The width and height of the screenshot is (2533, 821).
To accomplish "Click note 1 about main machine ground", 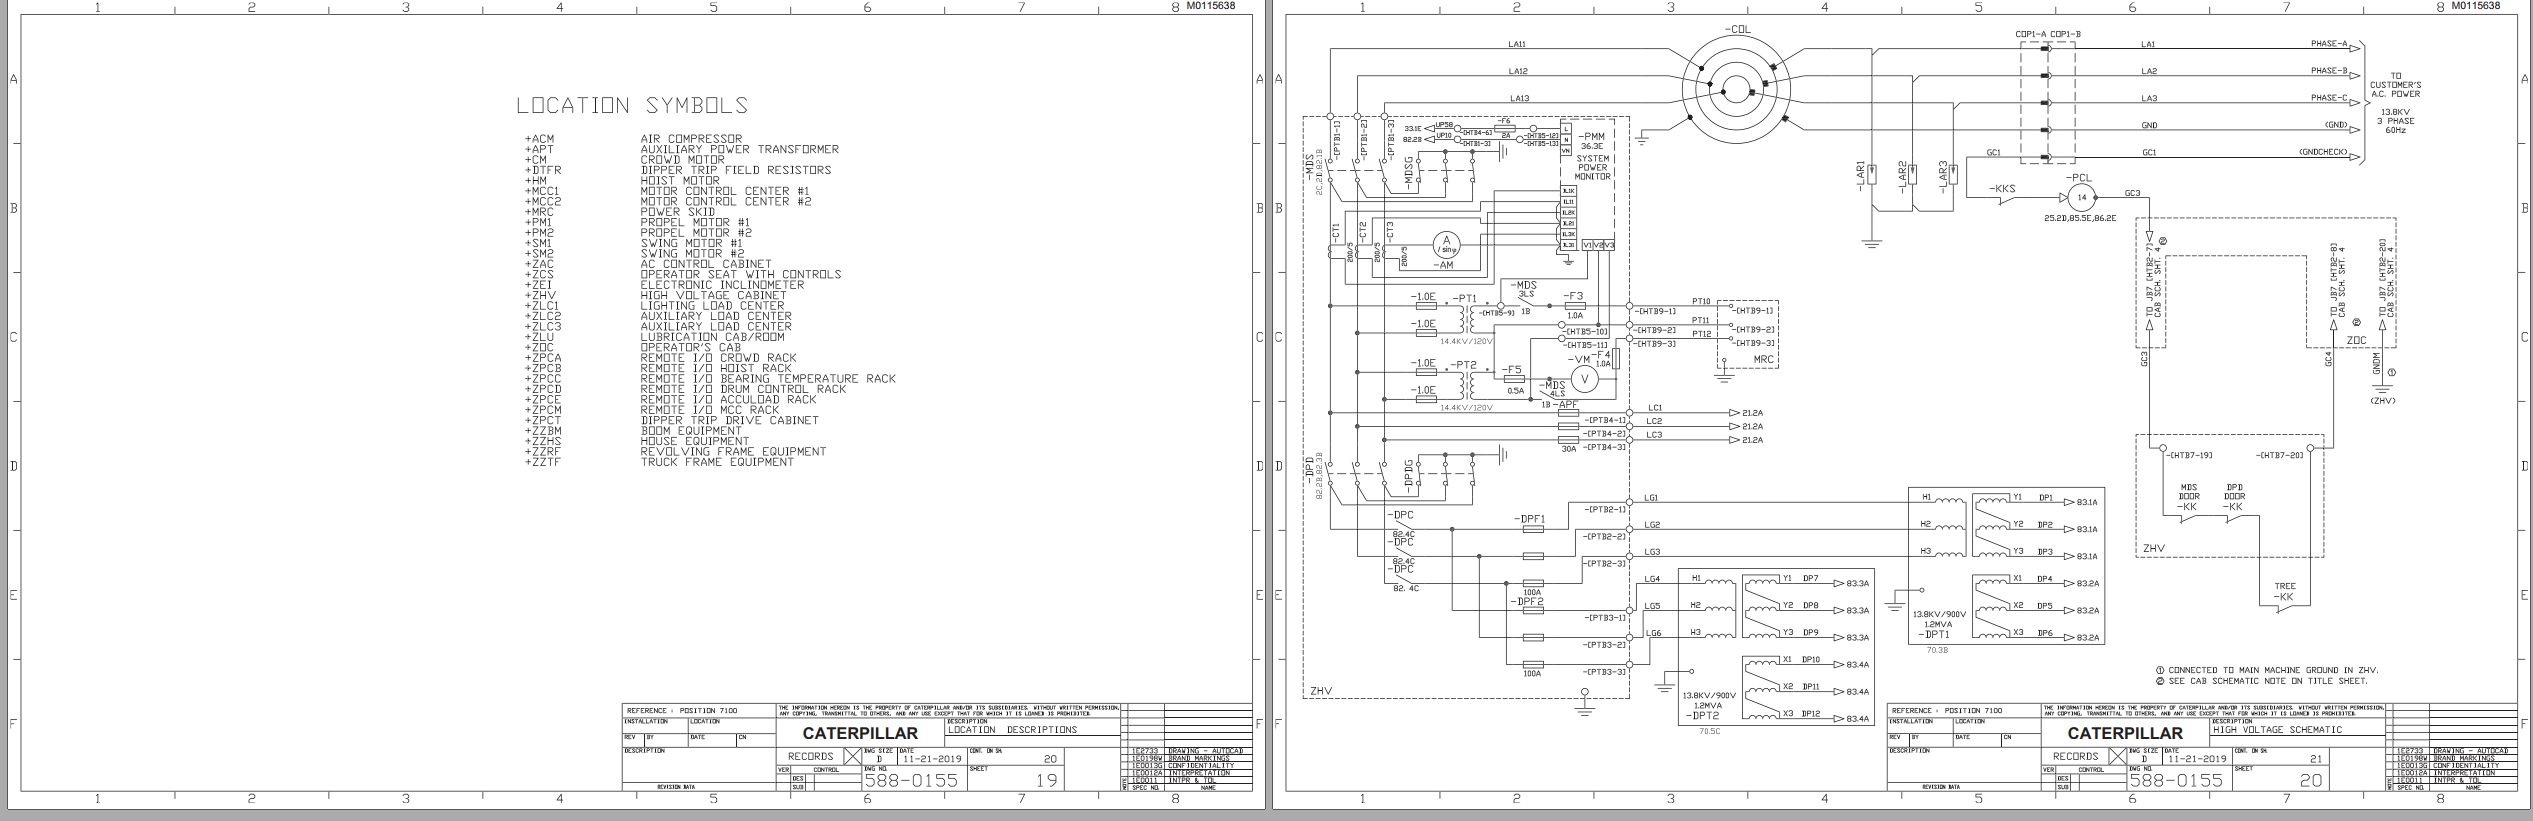I will pyautogui.click(x=2266, y=670).
